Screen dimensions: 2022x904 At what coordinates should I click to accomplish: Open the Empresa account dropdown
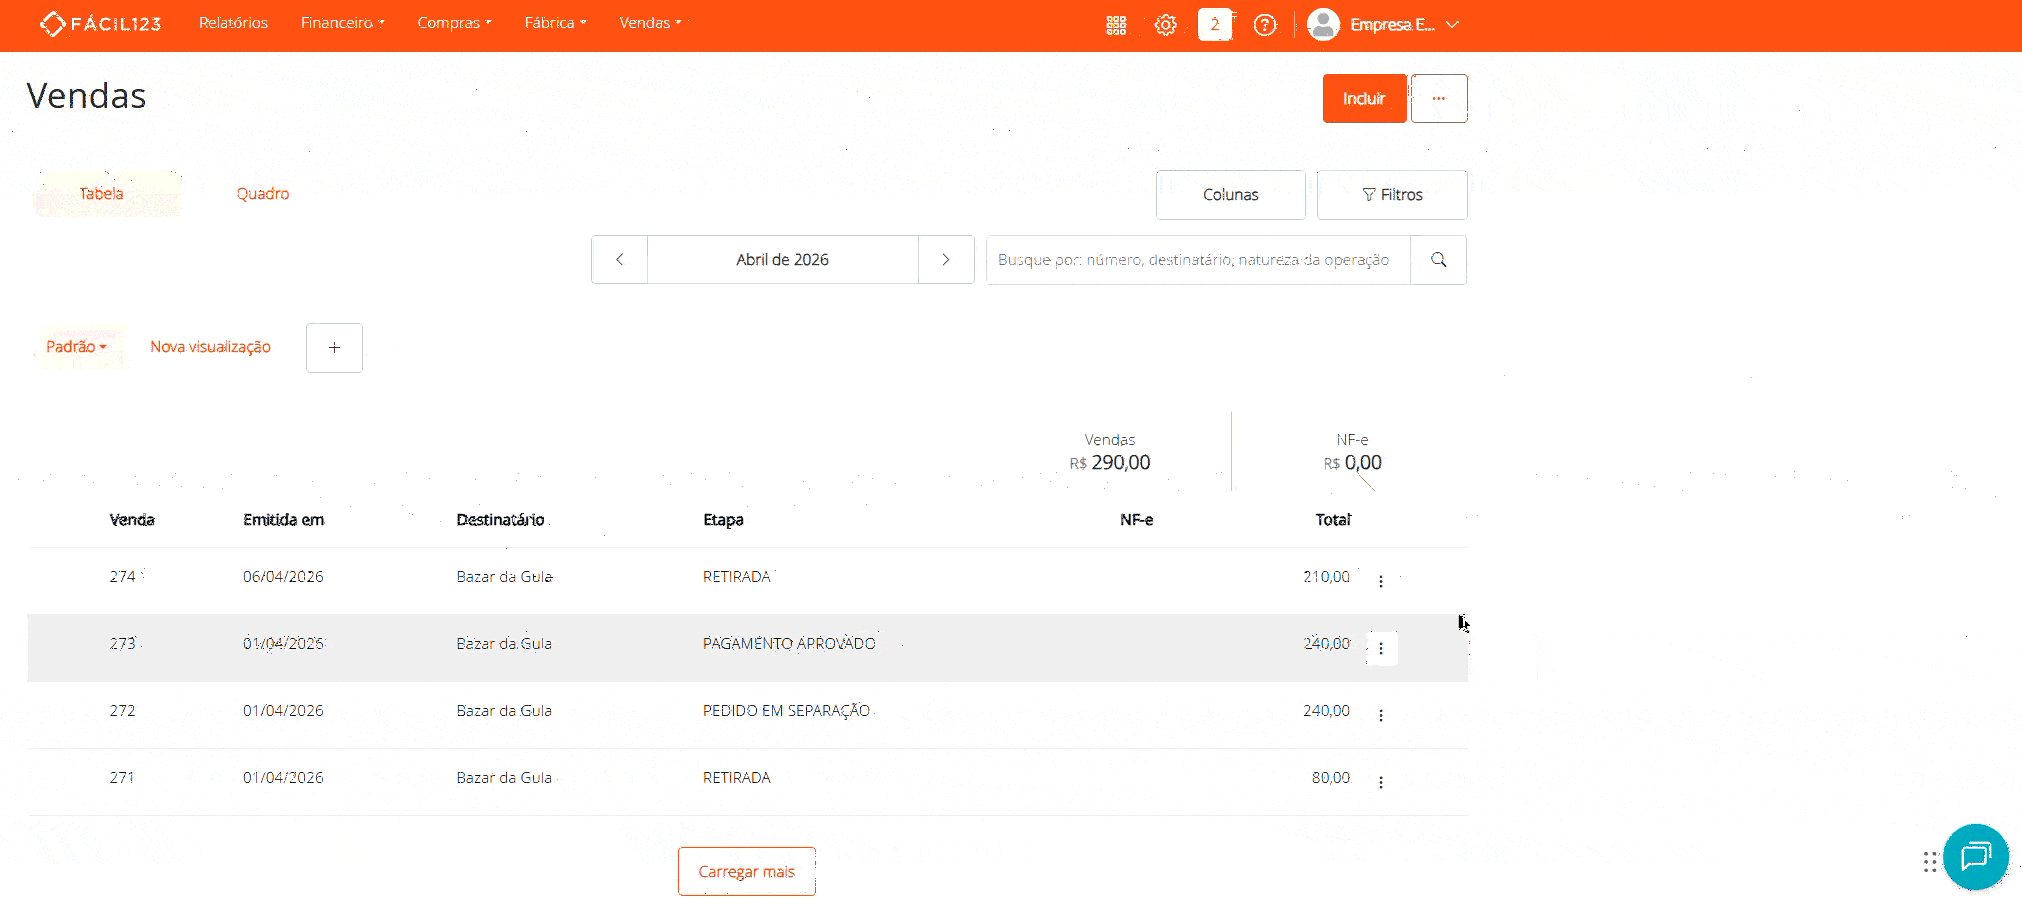pyautogui.click(x=1404, y=25)
